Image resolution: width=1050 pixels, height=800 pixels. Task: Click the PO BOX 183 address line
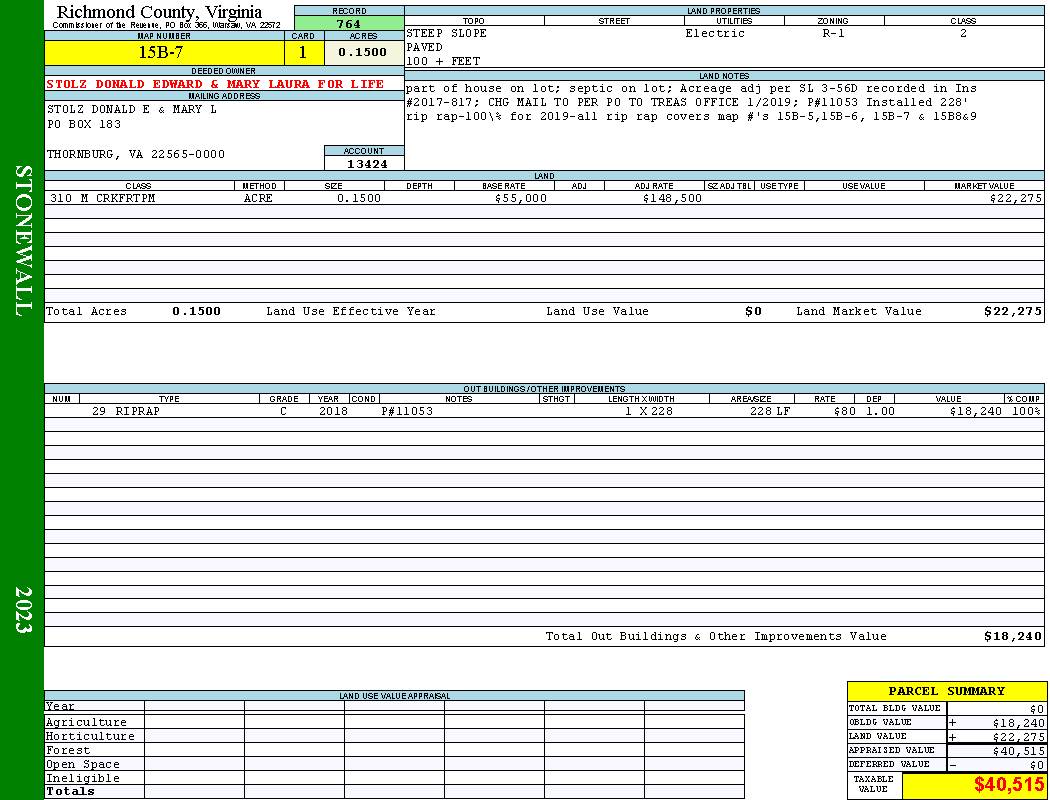[x=84, y=124]
